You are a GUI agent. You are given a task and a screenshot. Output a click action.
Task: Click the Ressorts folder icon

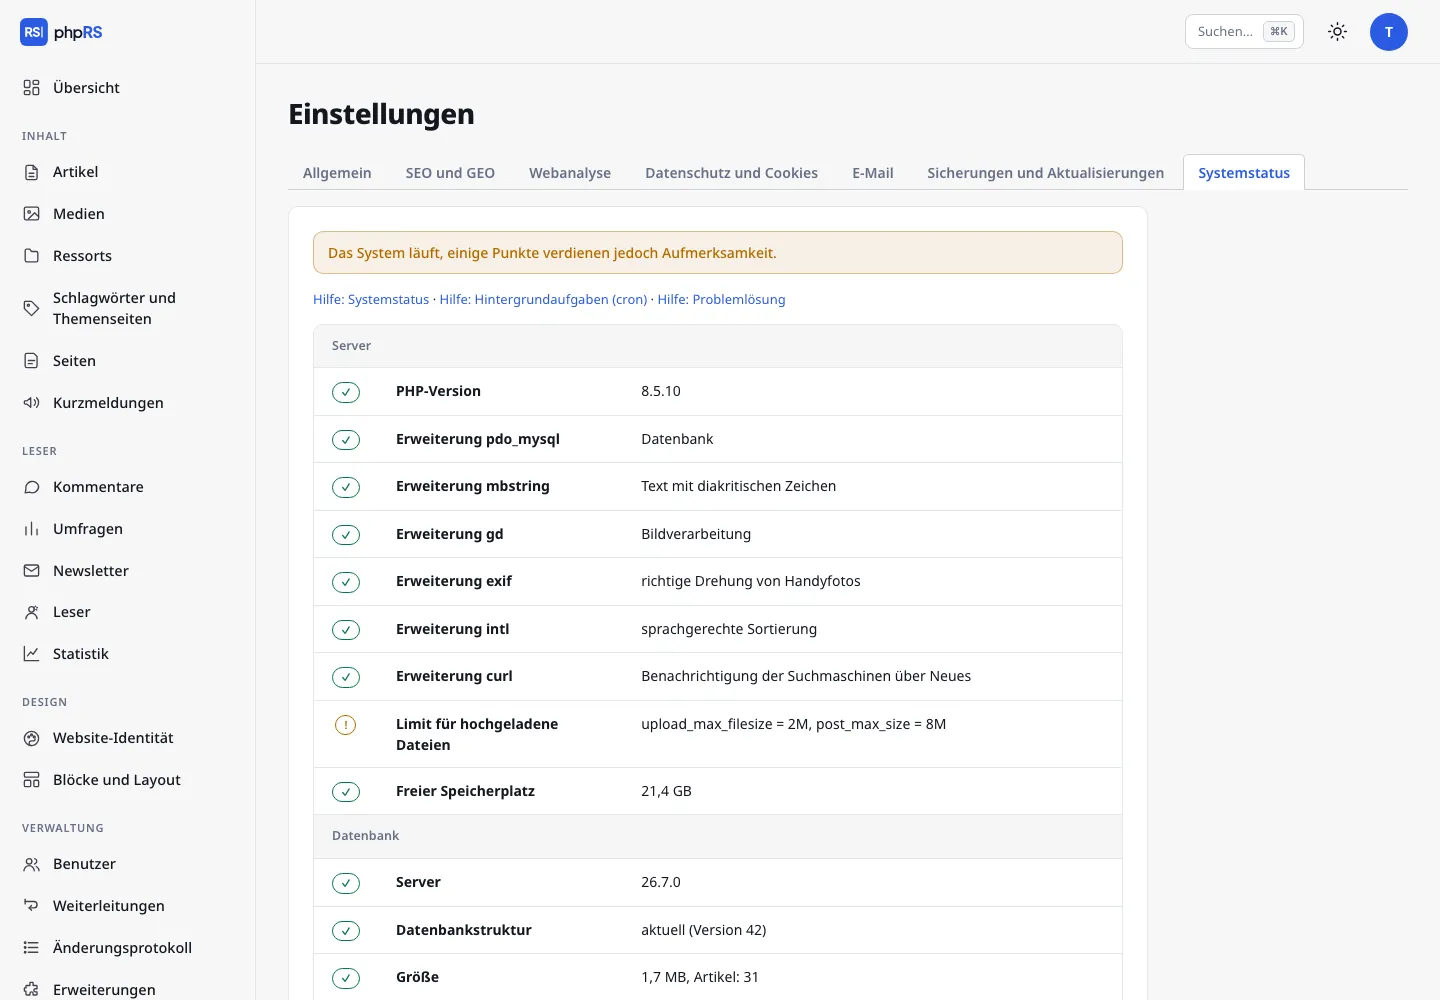click(x=32, y=256)
